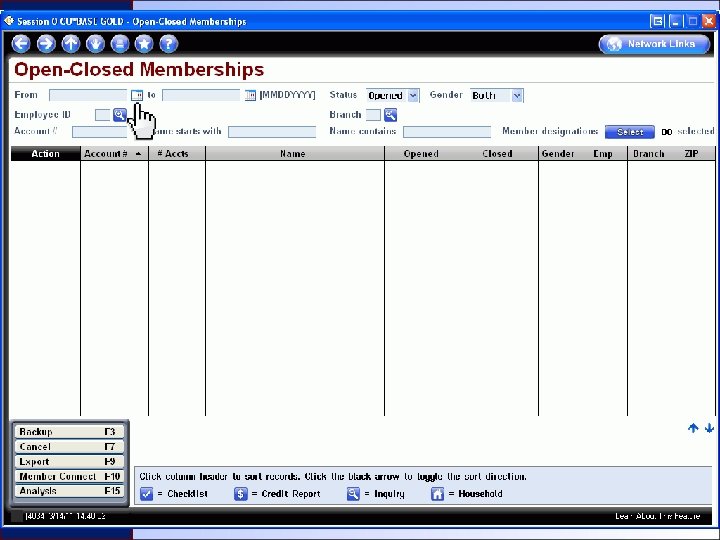720x540 pixels.
Task: Sort by the Opened column header
Action: (421, 154)
